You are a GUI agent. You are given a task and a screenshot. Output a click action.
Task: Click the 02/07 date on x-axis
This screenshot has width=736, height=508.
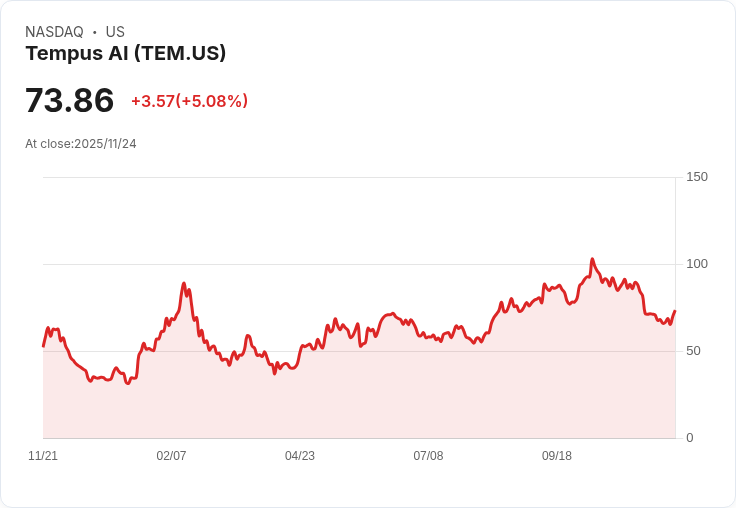171,456
